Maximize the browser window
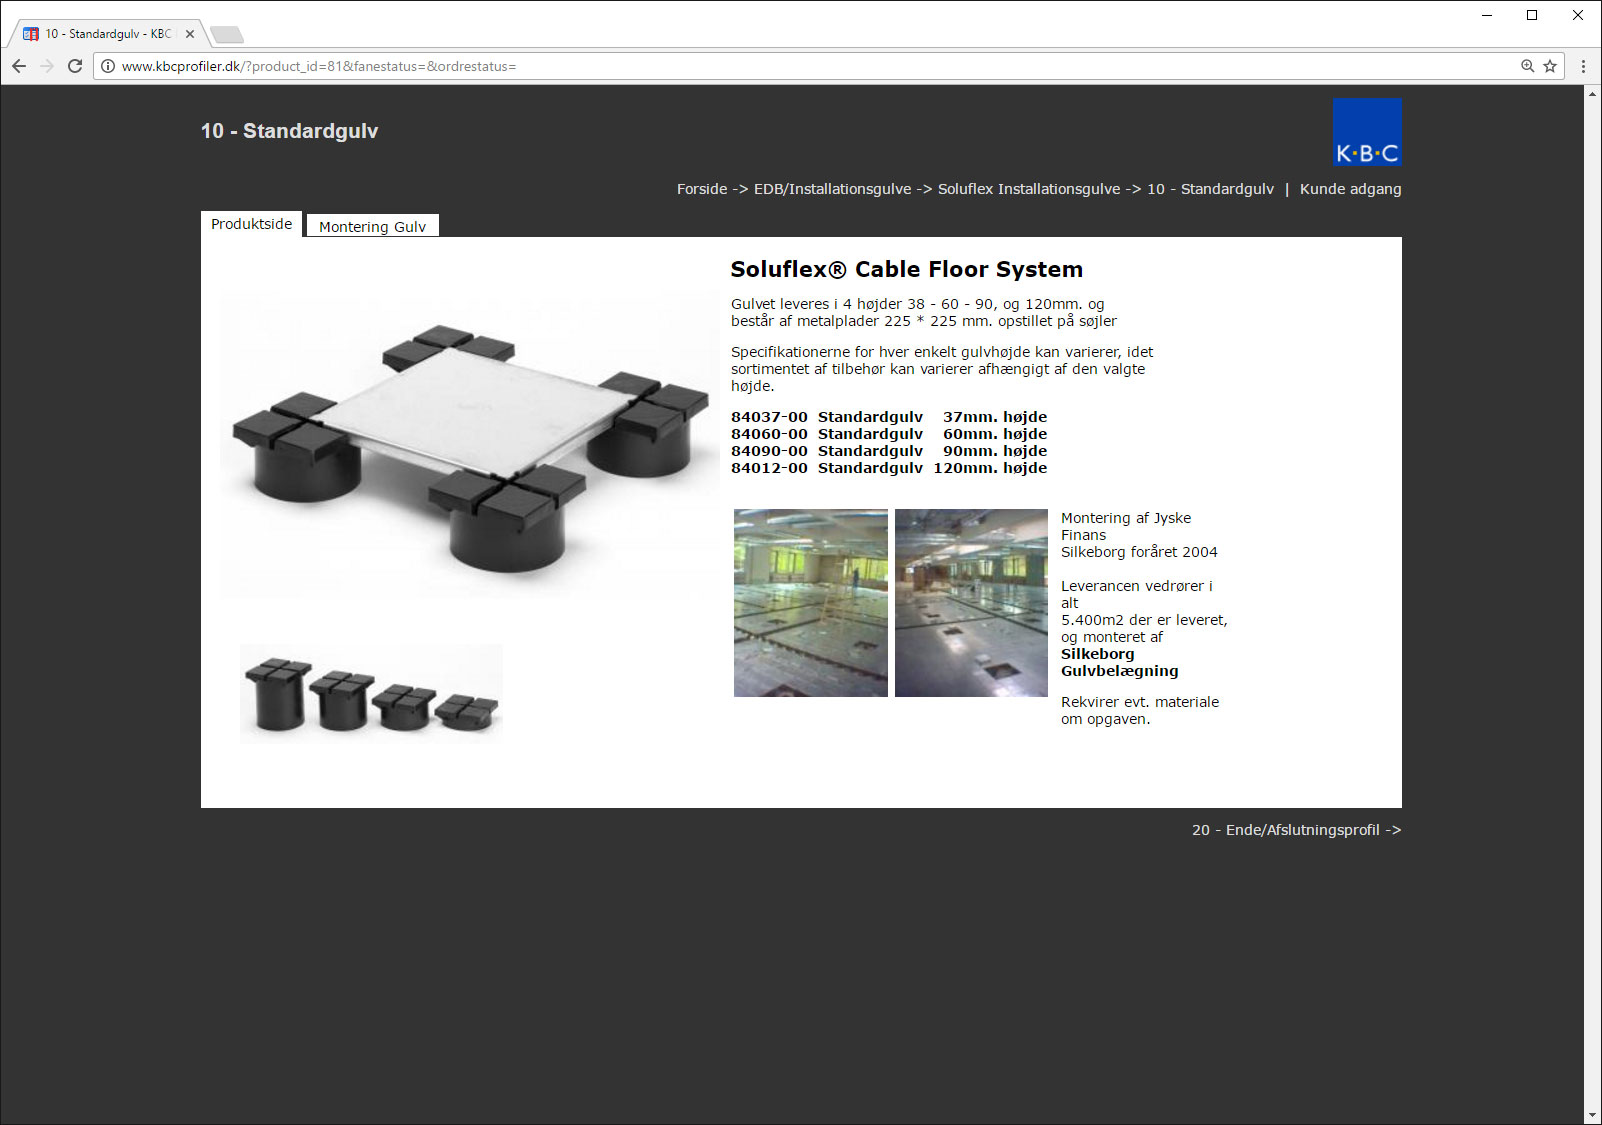This screenshot has width=1602, height=1125. click(x=1532, y=15)
